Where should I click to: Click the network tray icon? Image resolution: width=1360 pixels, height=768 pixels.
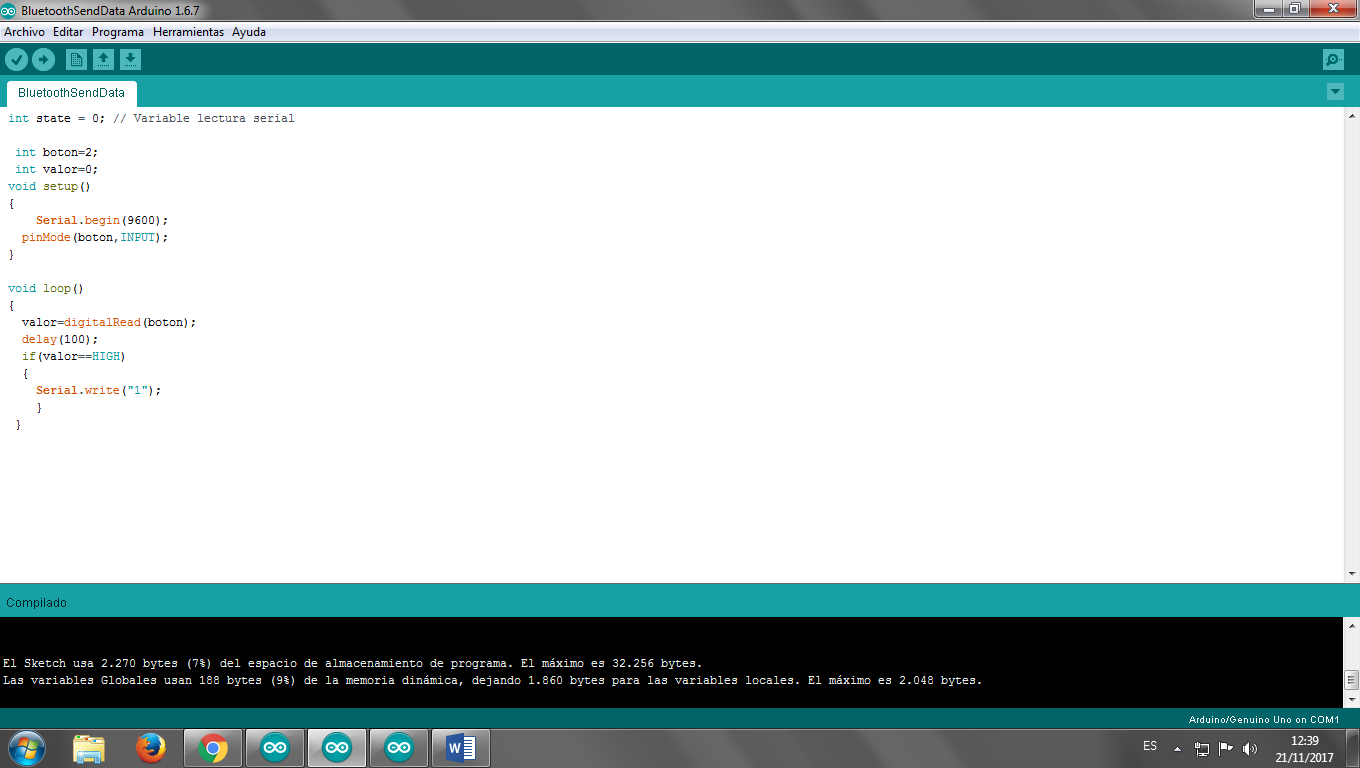(1202, 748)
